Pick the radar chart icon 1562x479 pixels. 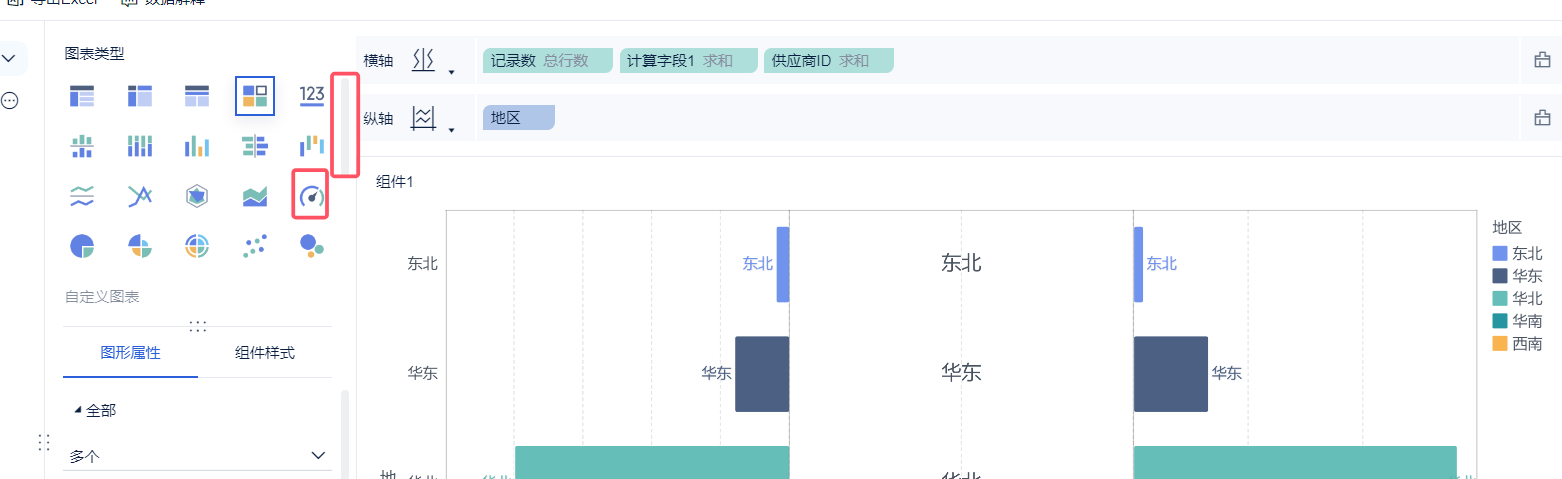(x=197, y=196)
